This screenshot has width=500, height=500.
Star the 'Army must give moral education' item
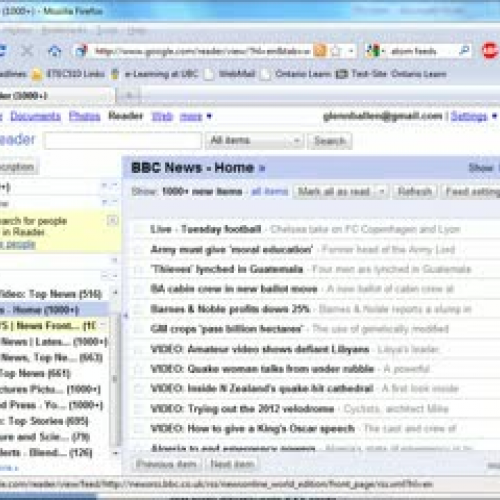[x=138, y=249]
